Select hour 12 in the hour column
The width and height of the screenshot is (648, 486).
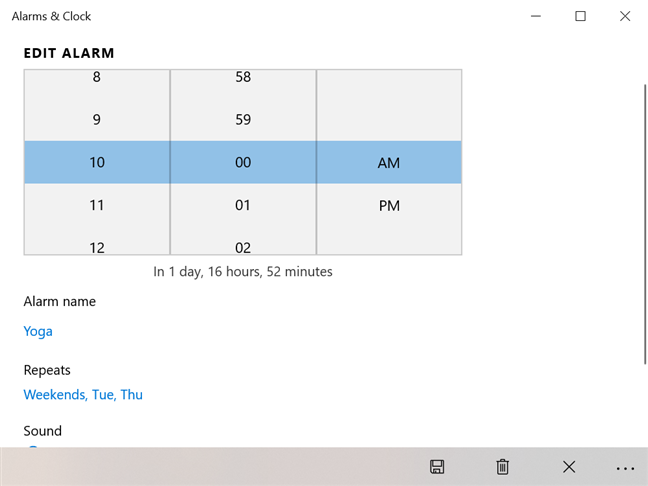pyautogui.click(x=97, y=246)
